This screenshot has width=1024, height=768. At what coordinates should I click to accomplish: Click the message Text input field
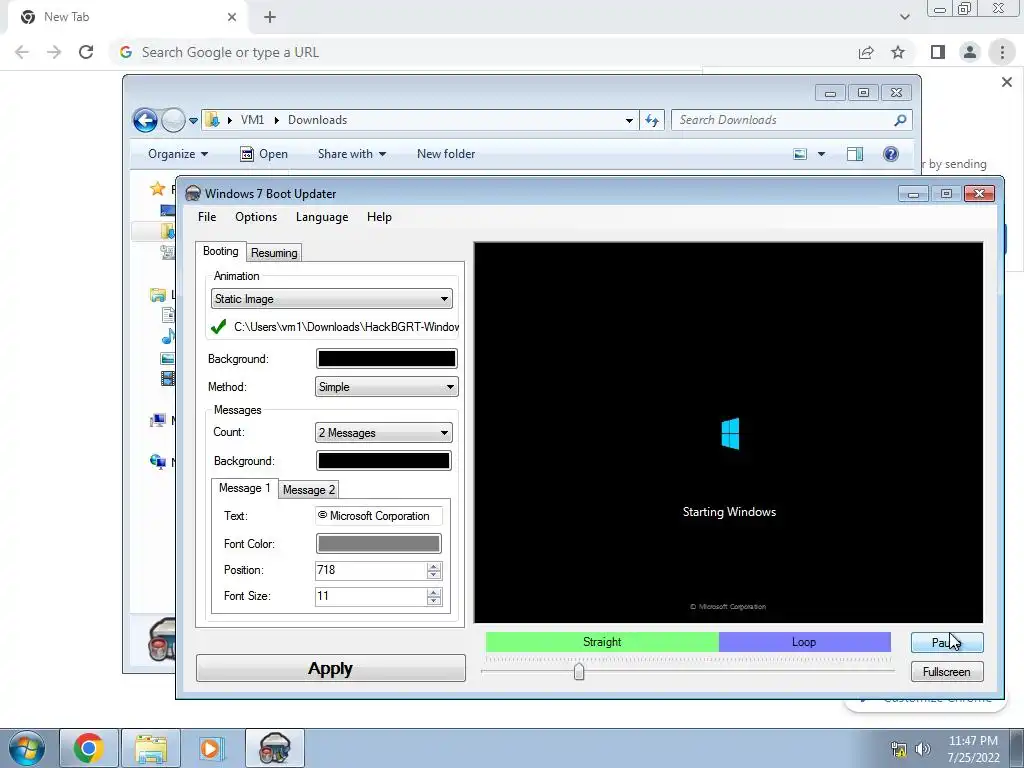[x=378, y=516]
